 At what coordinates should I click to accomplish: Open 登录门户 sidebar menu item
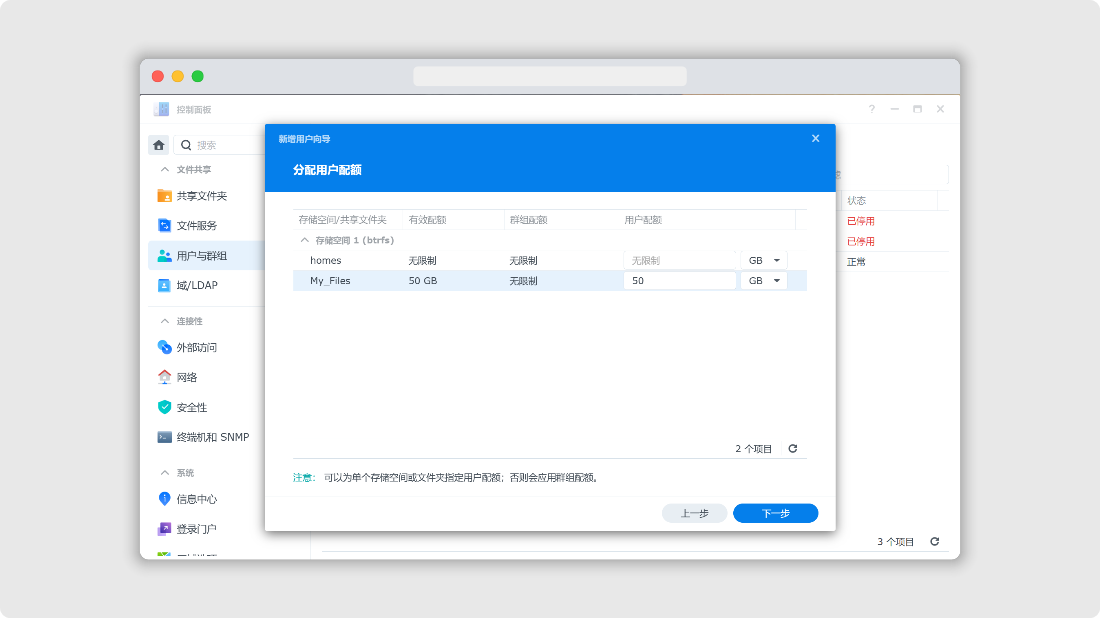pyautogui.click(x=196, y=529)
